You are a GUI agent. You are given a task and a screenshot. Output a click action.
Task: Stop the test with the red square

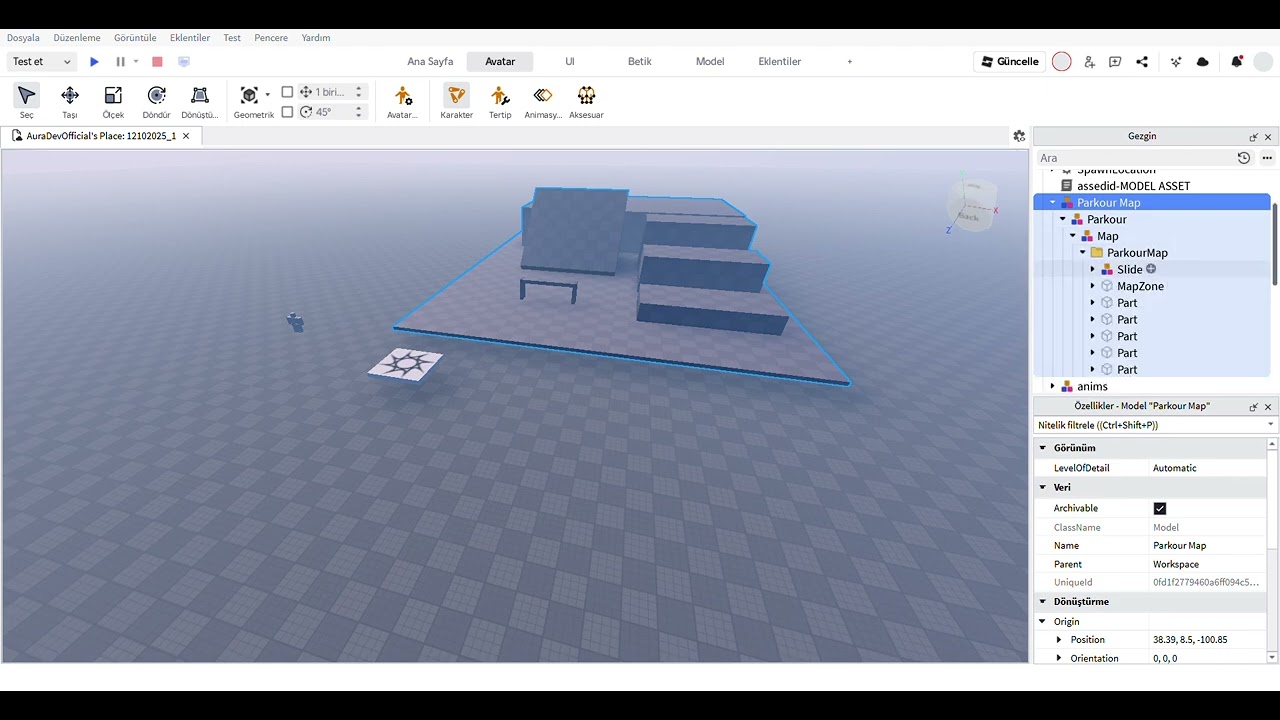tap(157, 62)
